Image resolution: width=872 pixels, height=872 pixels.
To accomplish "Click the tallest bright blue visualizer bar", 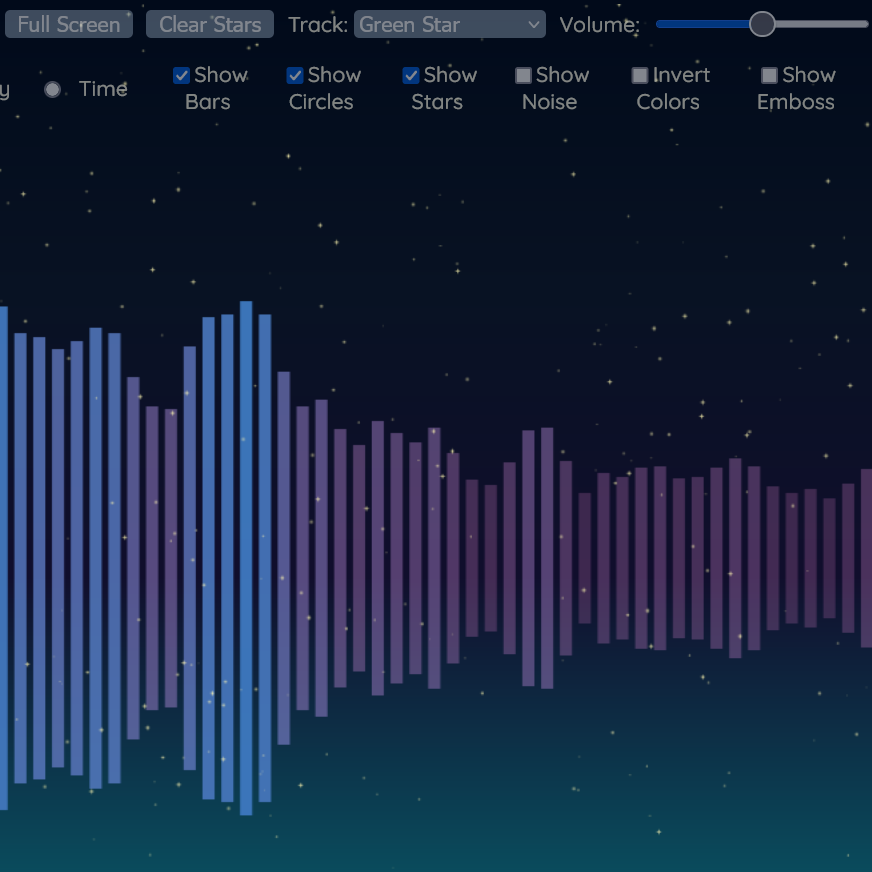I will (246, 557).
